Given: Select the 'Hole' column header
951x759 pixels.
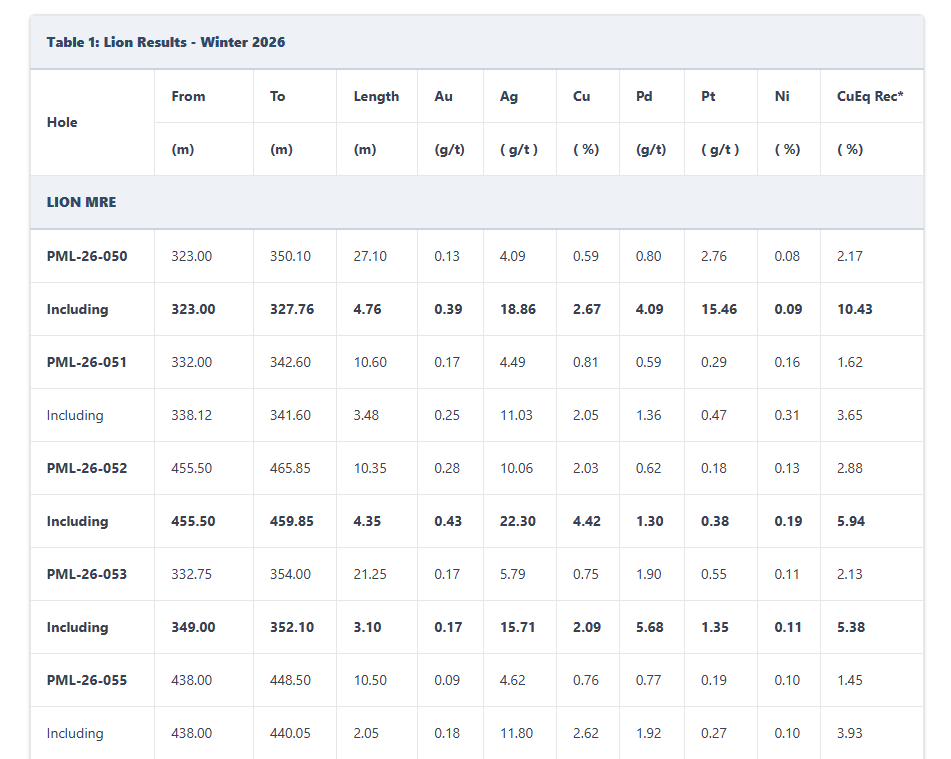Looking at the screenshot, I should (x=62, y=122).
